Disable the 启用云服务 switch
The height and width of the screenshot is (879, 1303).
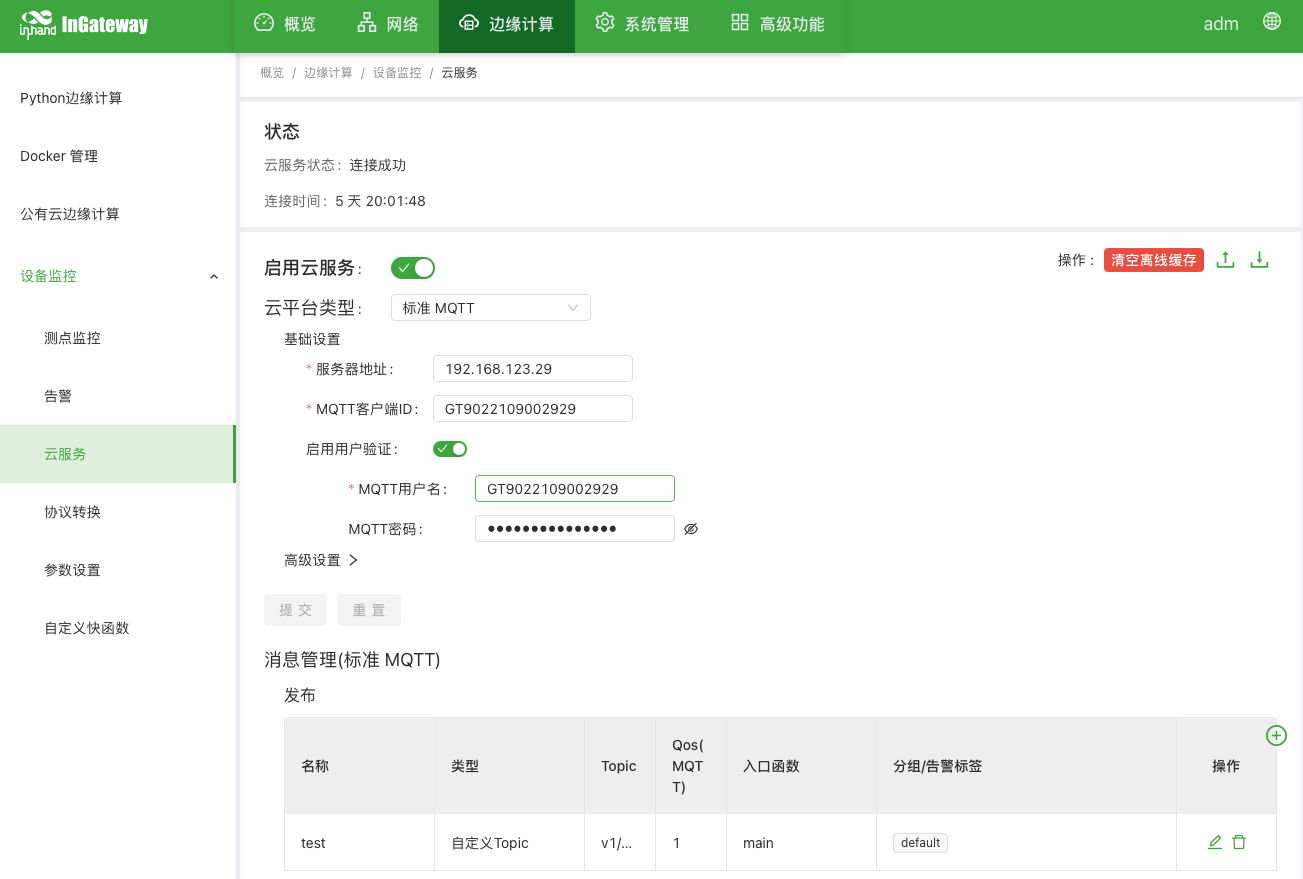click(413, 268)
